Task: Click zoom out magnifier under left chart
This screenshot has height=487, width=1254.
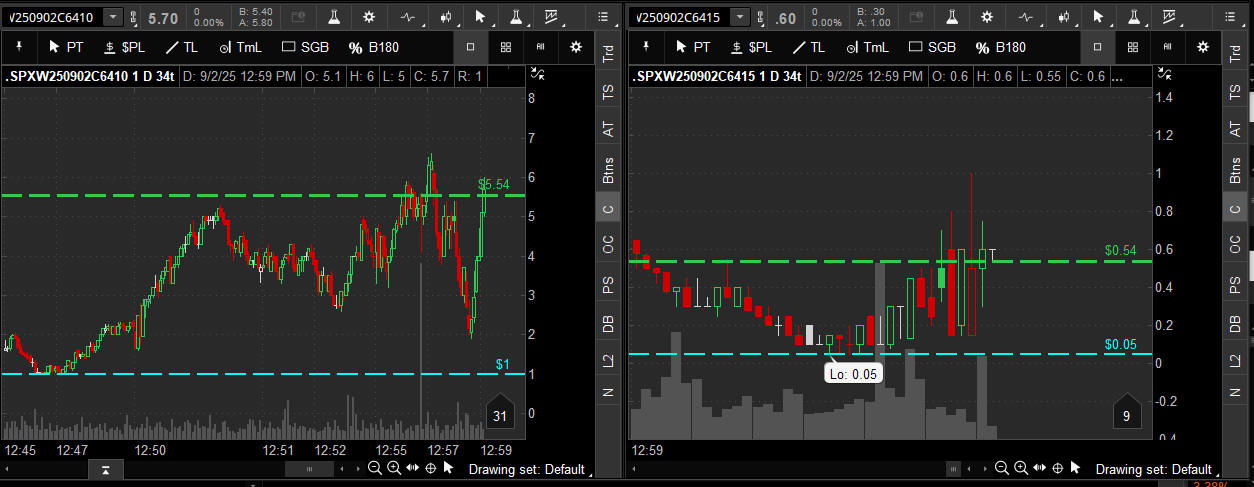Action: coord(374,468)
